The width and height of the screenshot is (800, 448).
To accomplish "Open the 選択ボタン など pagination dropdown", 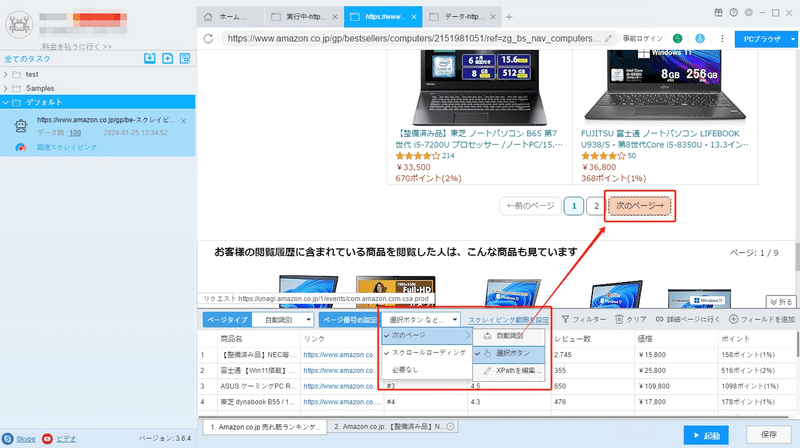I will click(421, 320).
